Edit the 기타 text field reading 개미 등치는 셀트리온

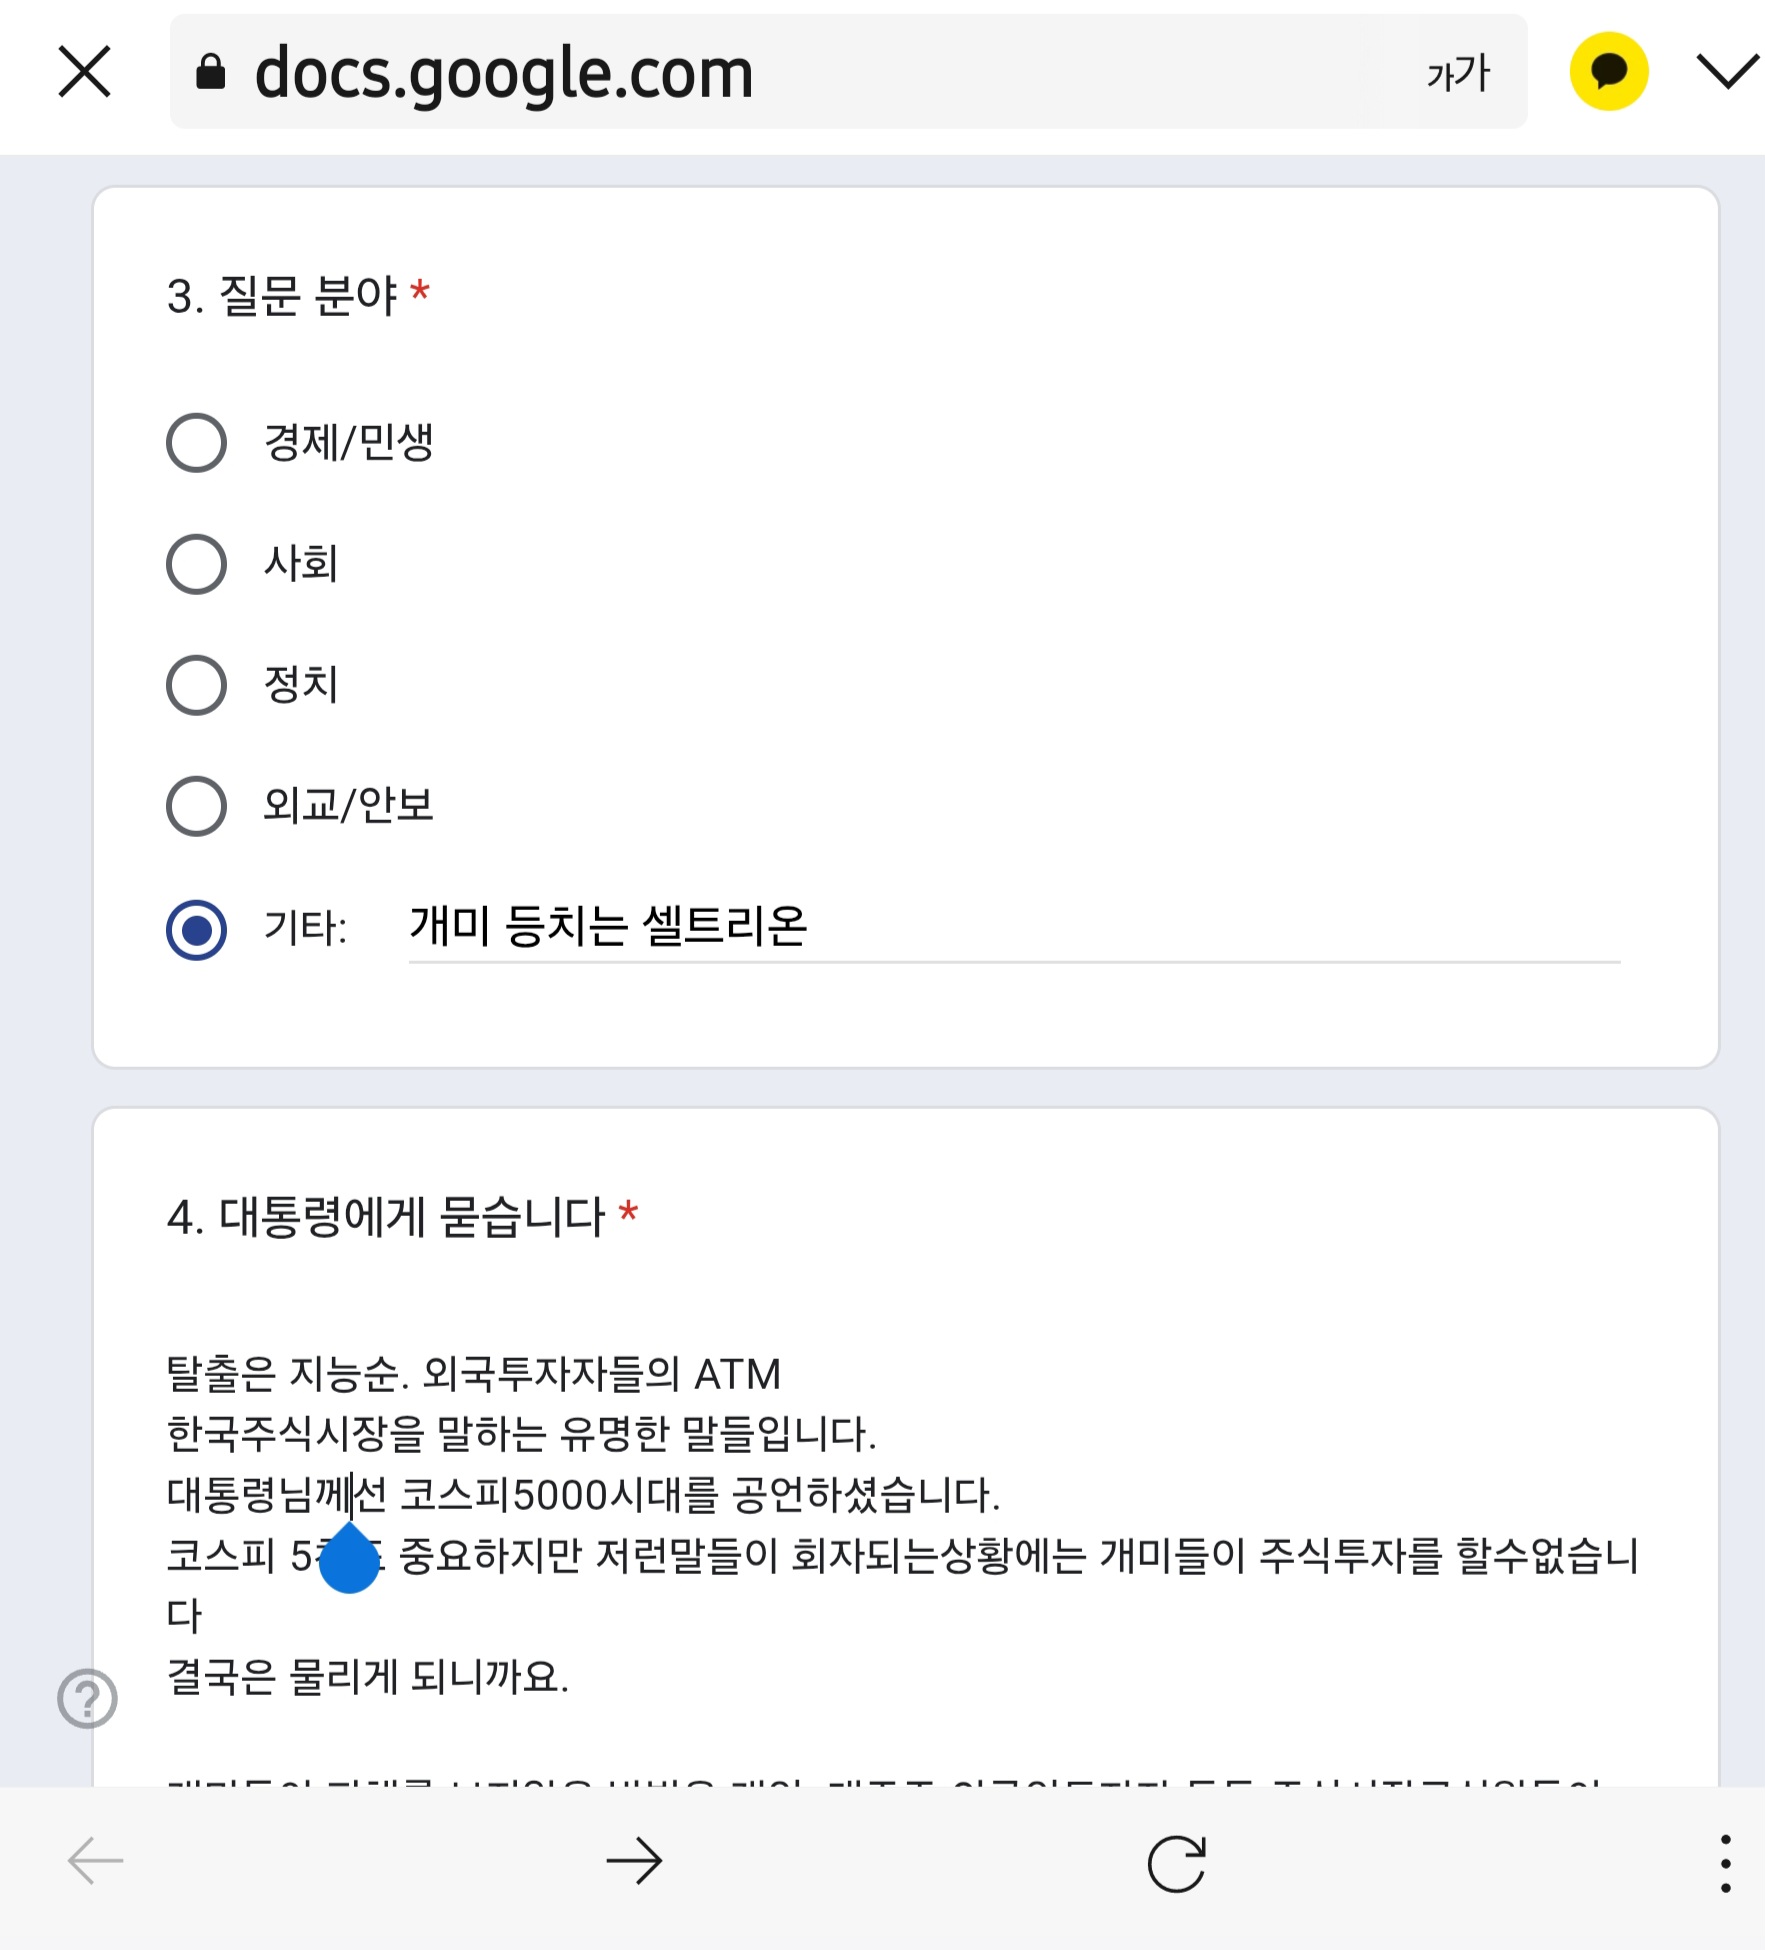pyautogui.click(x=1014, y=927)
